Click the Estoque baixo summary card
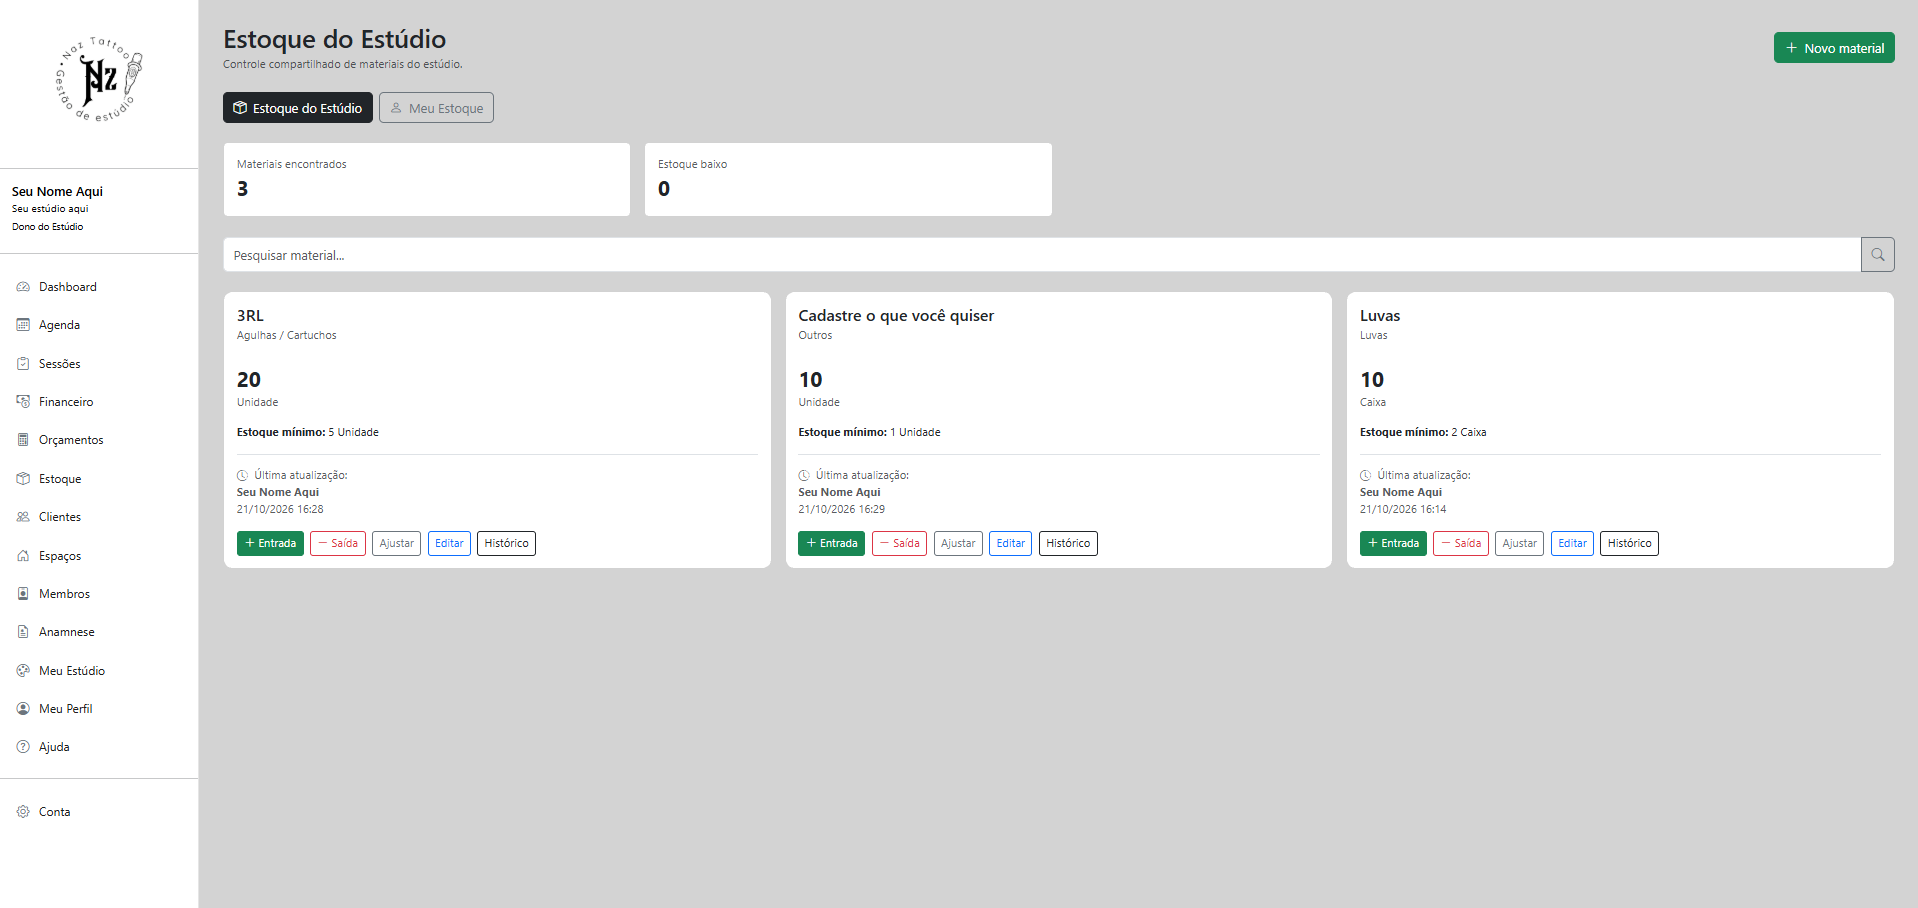 pos(848,179)
